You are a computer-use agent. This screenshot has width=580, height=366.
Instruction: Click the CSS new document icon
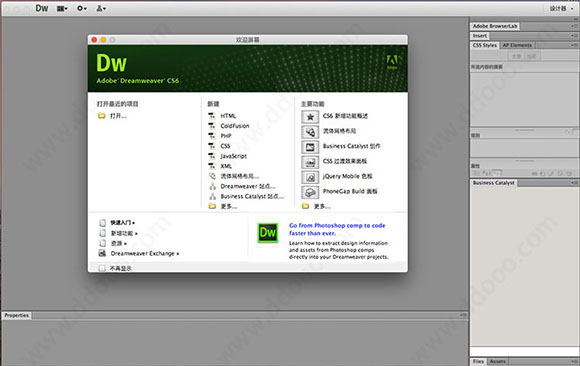point(212,146)
